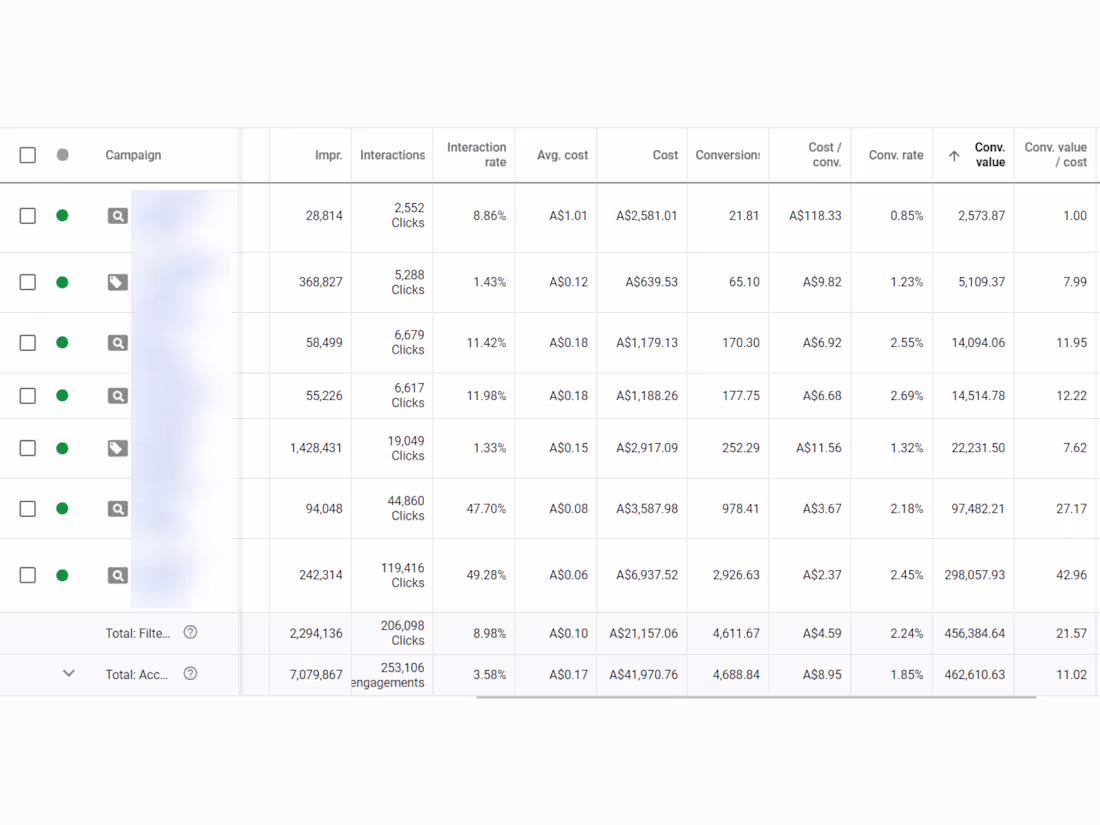Image resolution: width=1100 pixels, height=825 pixels.
Task: Click Total: Acc... row label
Action: point(137,674)
